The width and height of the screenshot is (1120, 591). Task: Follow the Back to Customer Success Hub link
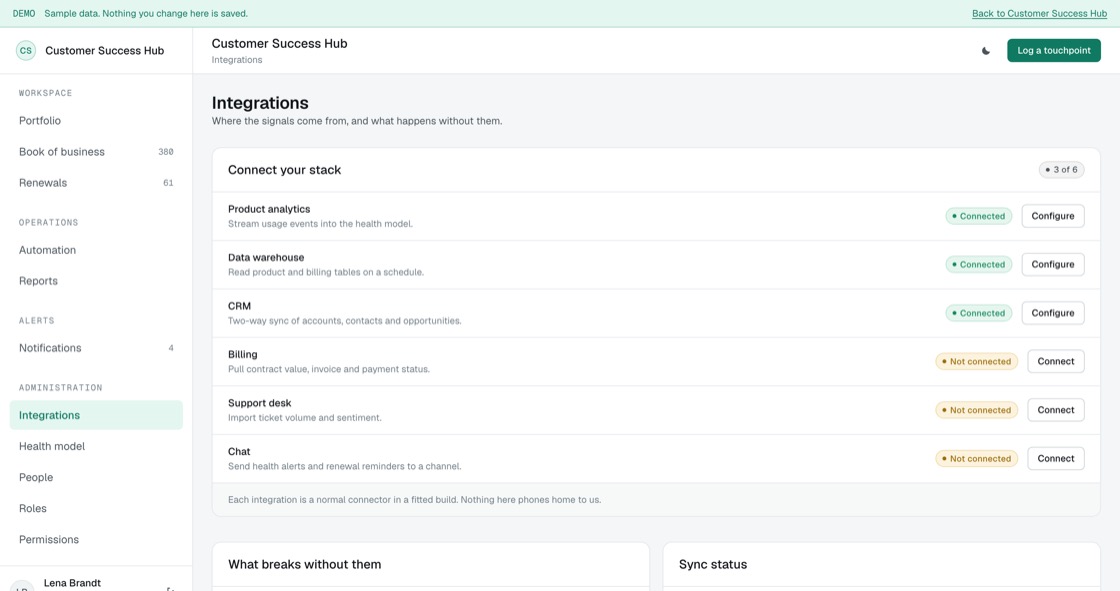[x=1039, y=14]
